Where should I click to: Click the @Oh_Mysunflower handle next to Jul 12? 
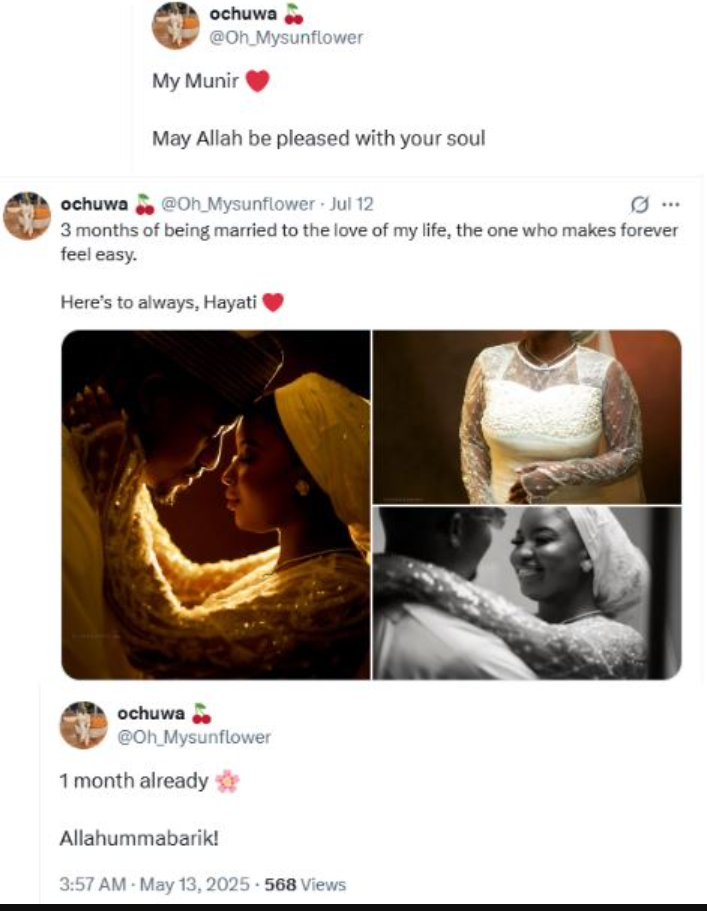click(238, 204)
